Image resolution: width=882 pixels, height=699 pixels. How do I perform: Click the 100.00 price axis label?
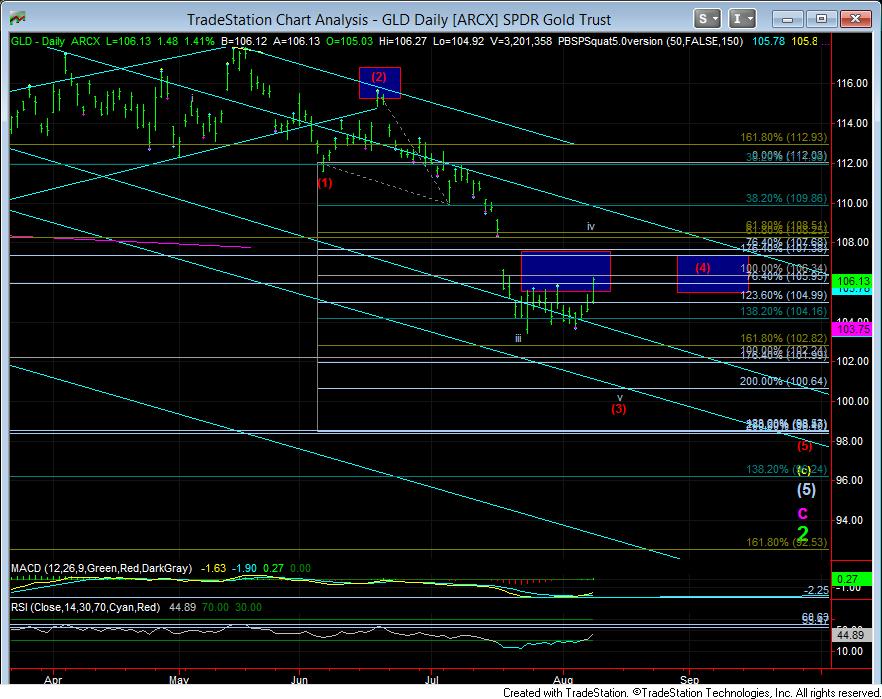click(852, 401)
